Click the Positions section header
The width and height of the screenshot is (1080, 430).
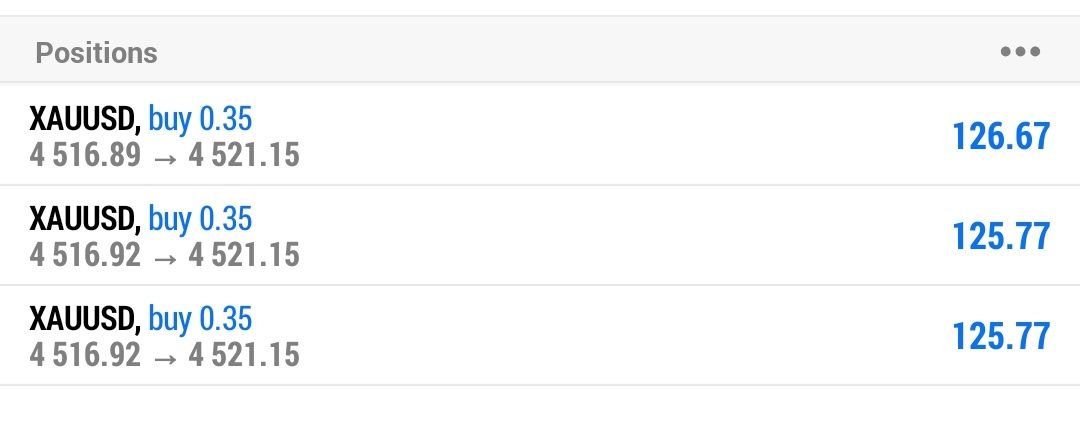pos(97,52)
